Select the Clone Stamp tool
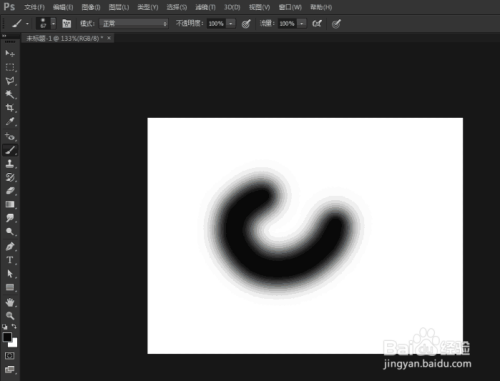Viewport: 500px width, 381px height. 10,164
